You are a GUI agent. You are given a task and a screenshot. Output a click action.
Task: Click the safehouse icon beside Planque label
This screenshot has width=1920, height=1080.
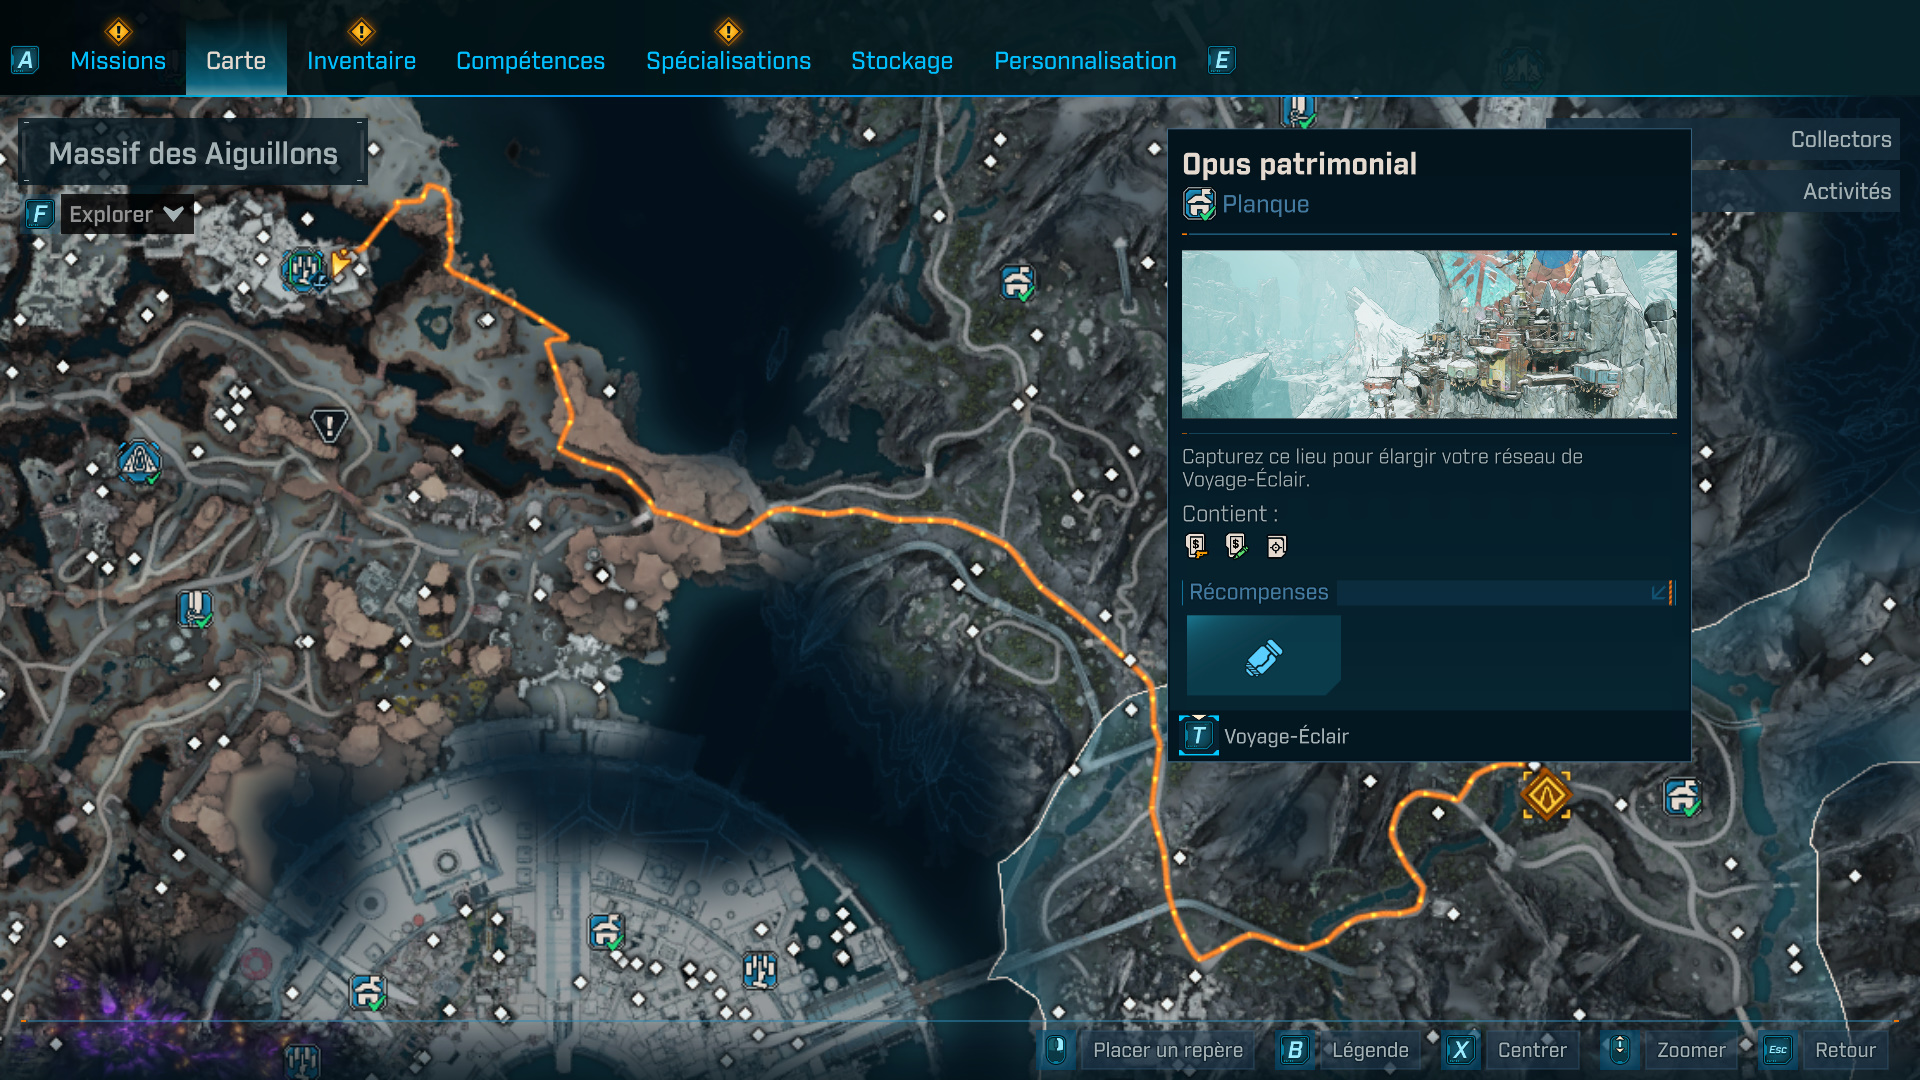tap(1199, 204)
